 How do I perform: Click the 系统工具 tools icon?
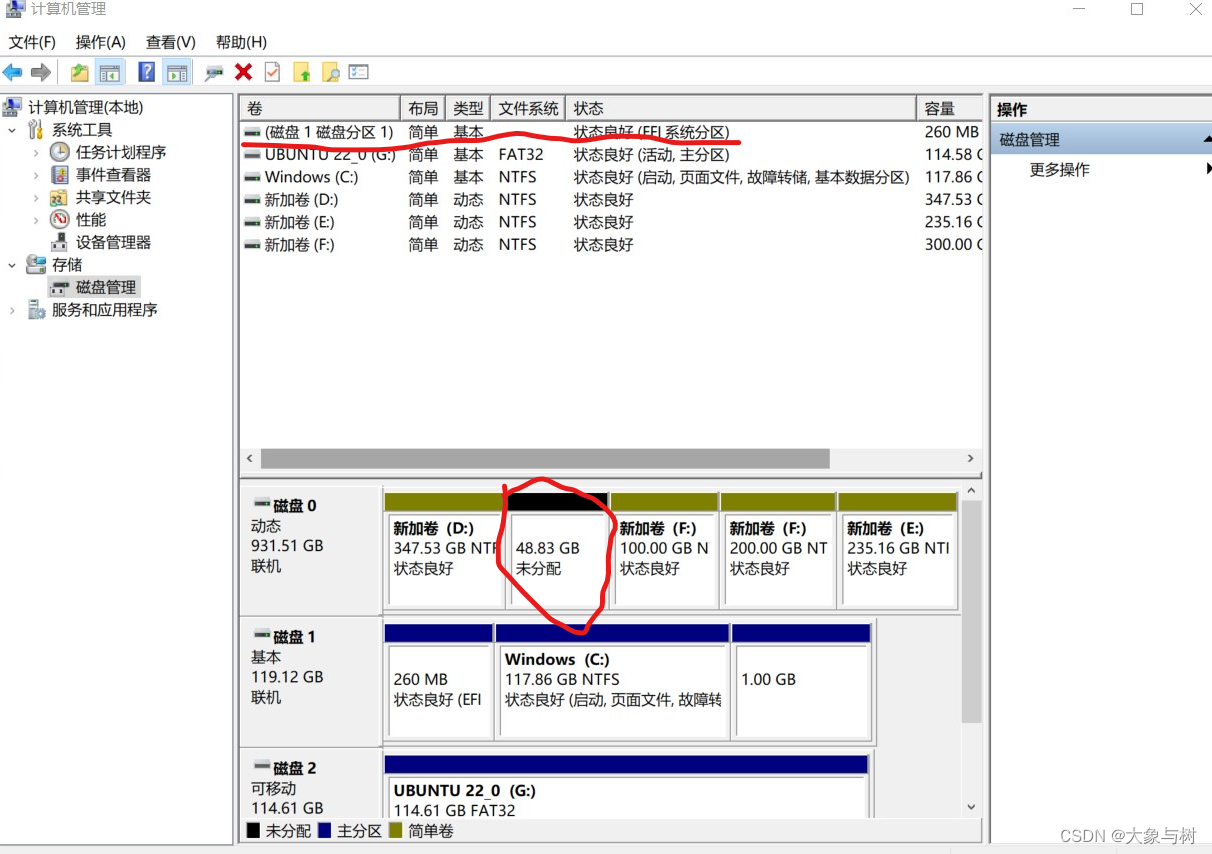point(36,130)
